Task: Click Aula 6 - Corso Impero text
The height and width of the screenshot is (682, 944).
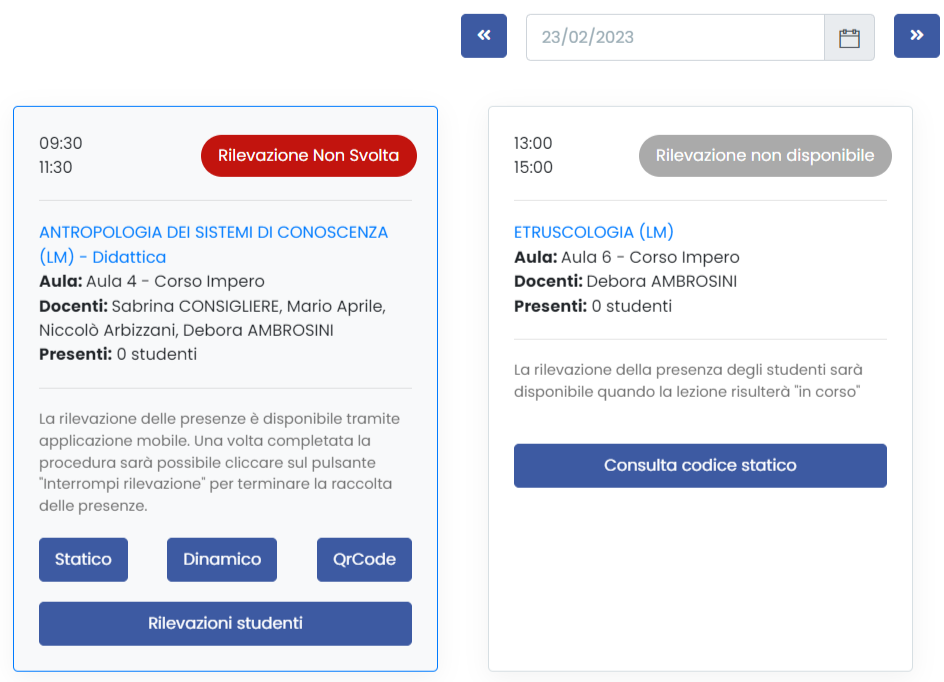Action: pyautogui.click(x=650, y=258)
